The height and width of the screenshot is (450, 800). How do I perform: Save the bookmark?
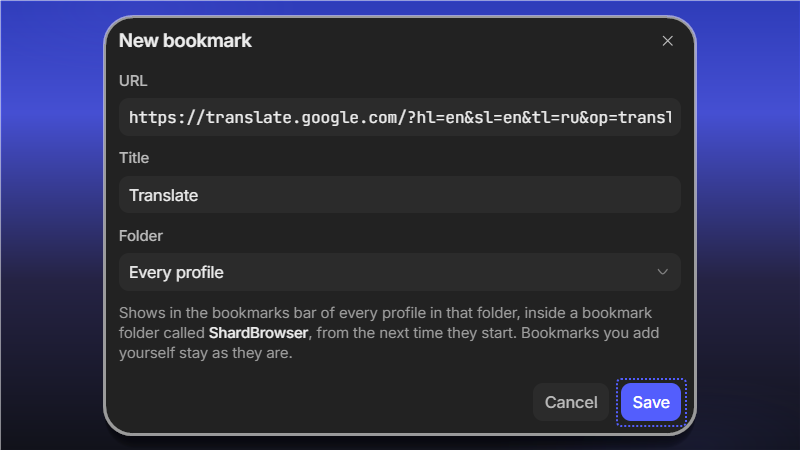click(x=651, y=403)
